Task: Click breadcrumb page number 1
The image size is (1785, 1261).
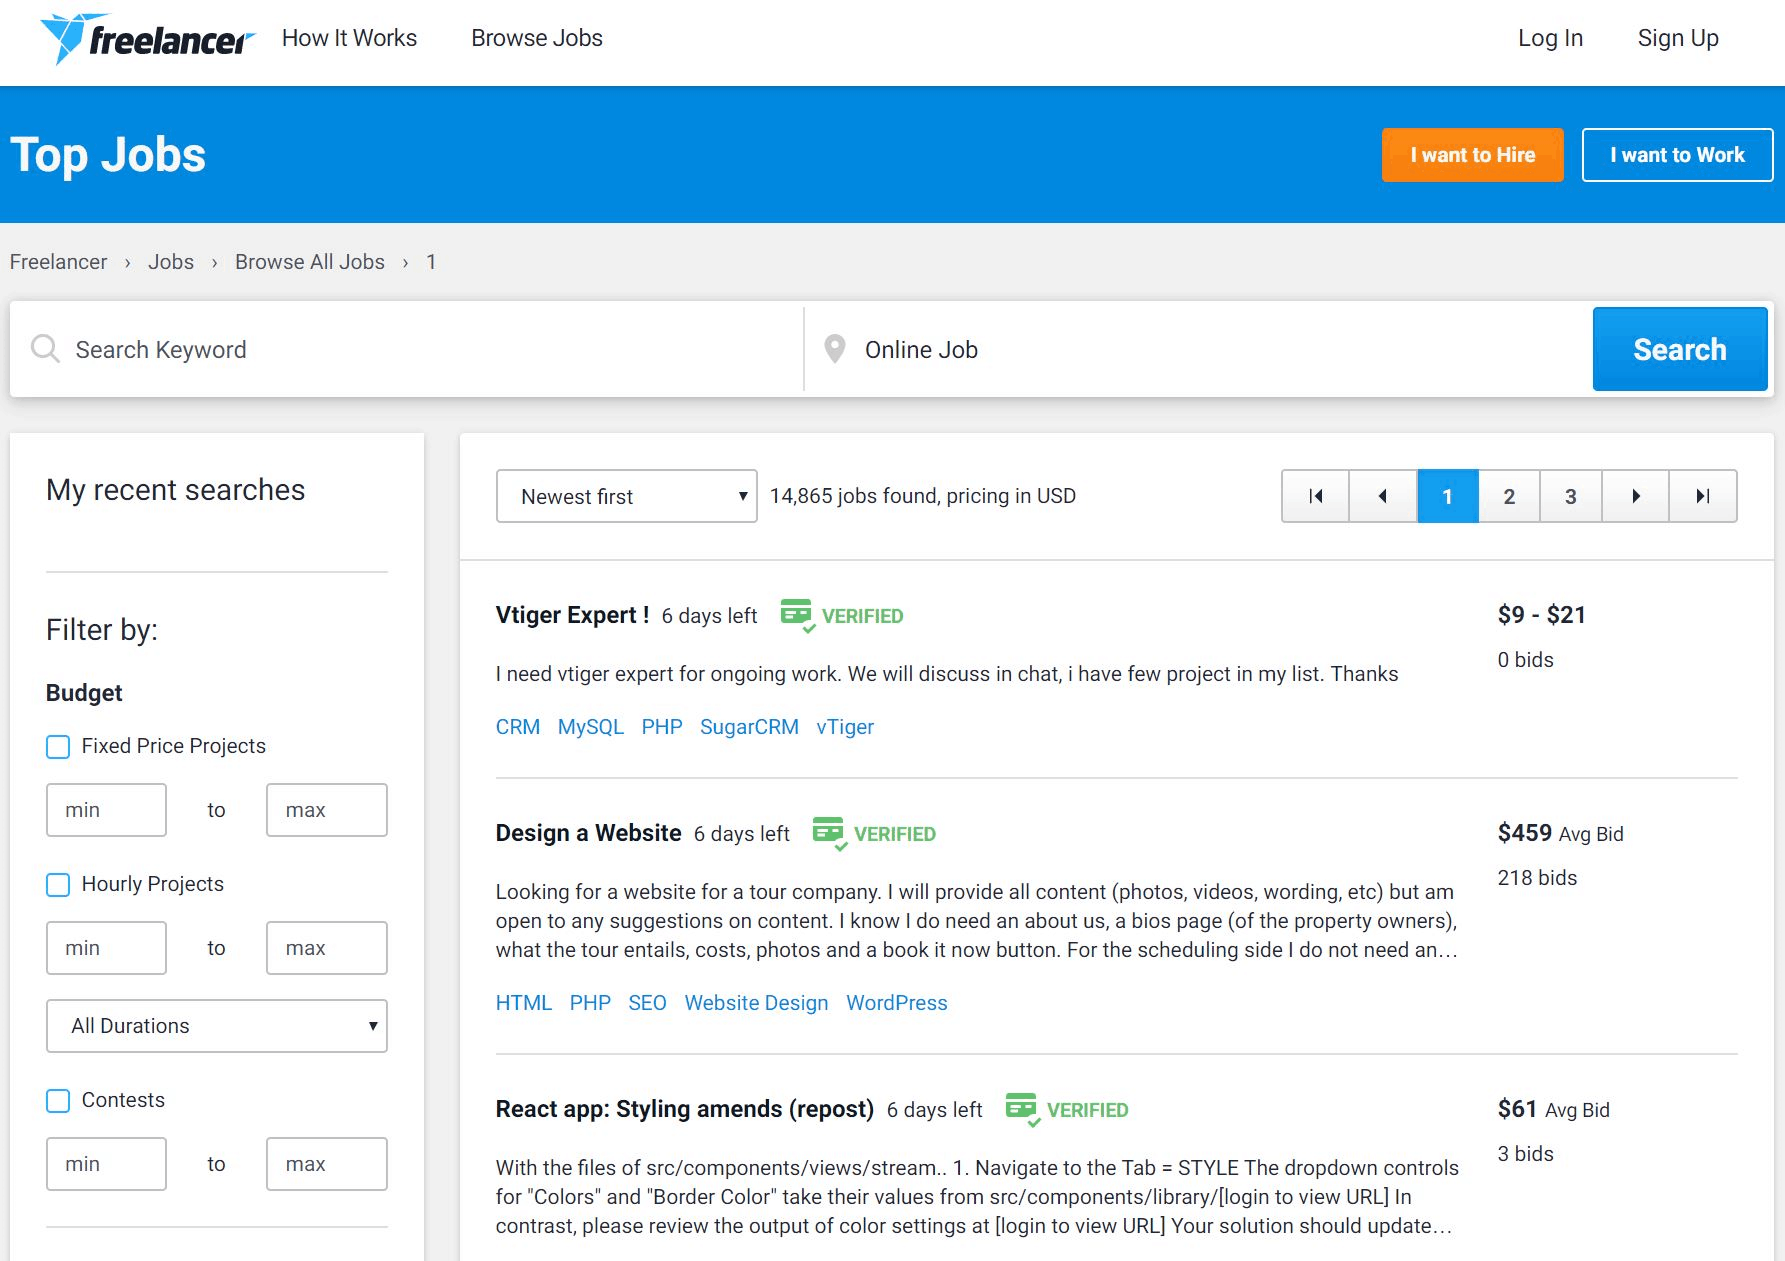Action: coord(431,262)
